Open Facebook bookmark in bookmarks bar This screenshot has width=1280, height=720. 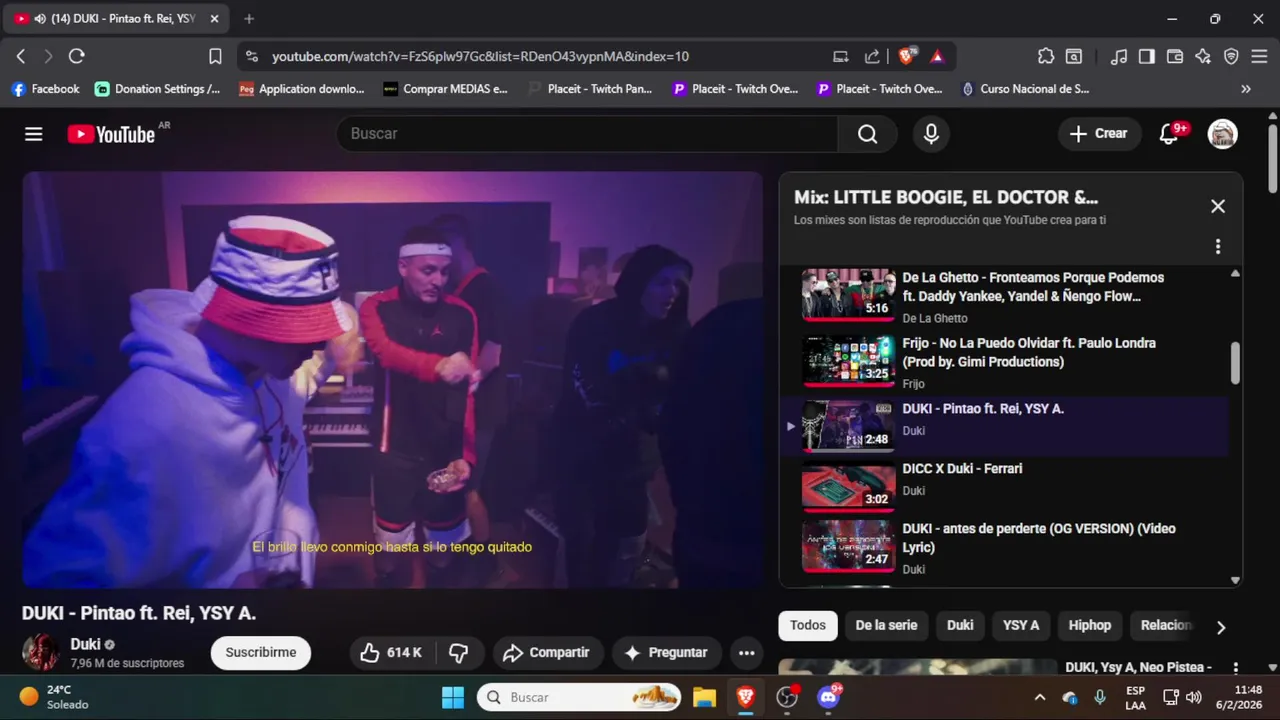(x=46, y=89)
